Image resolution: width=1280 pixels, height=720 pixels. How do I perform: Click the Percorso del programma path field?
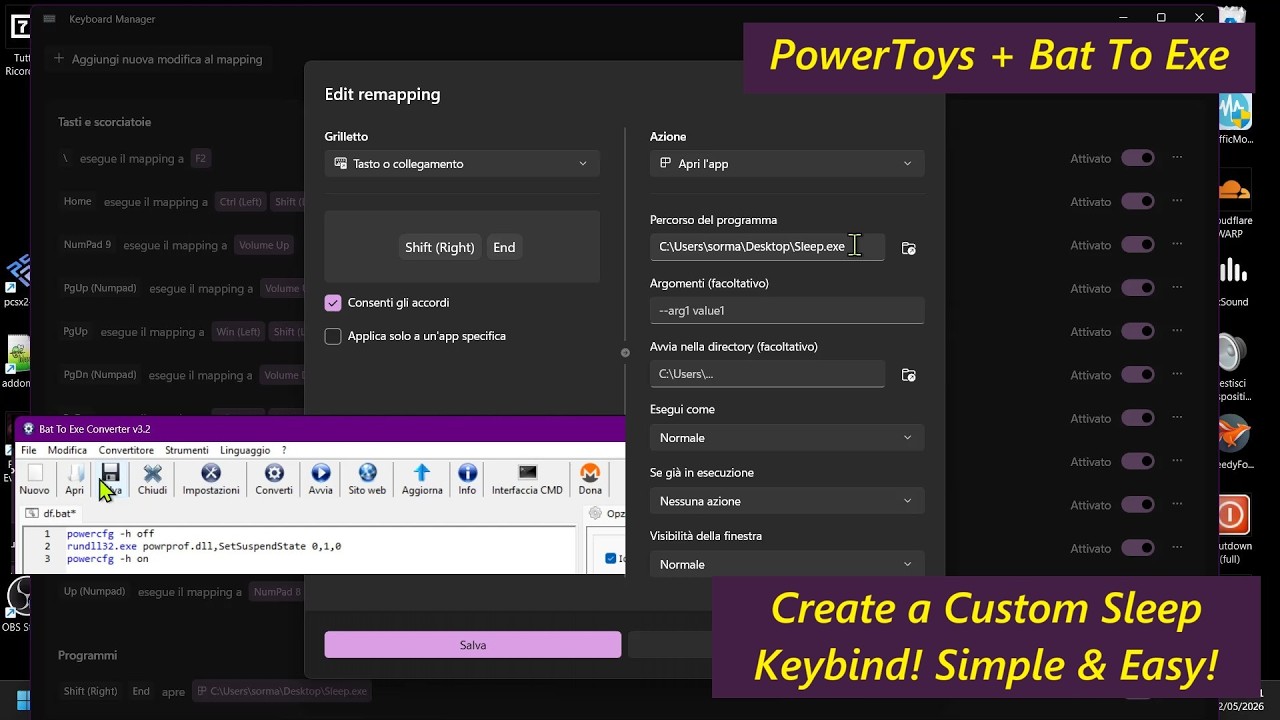pyautogui.click(x=767, y=246)
